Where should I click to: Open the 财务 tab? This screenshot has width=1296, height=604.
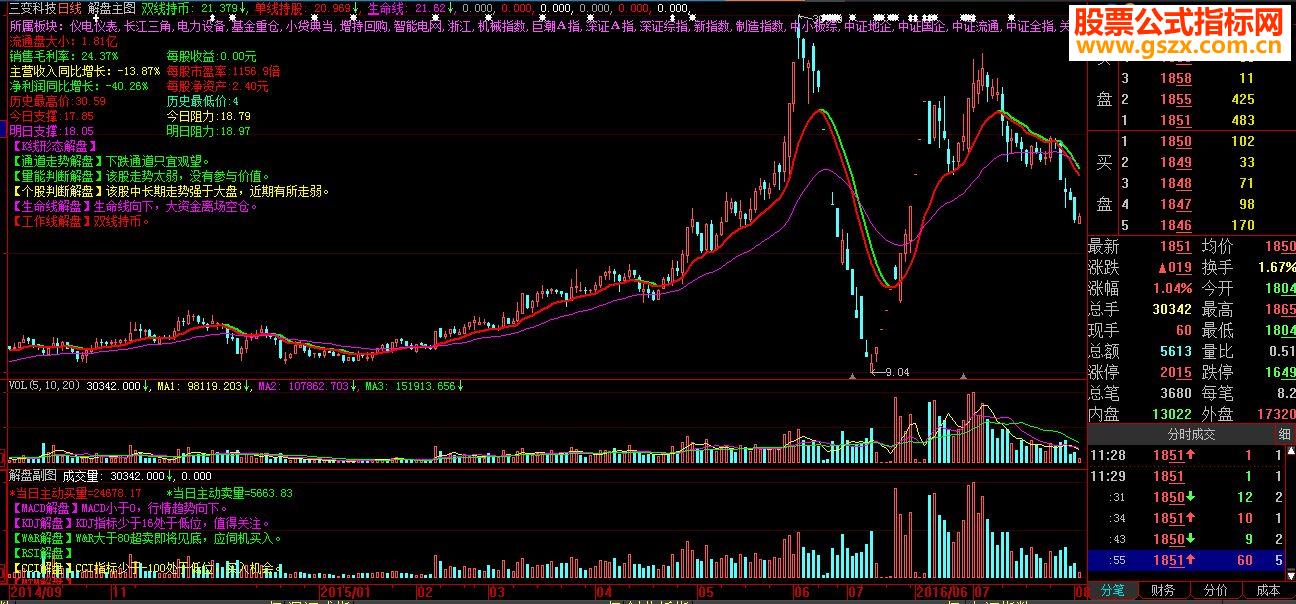point(1163,590)
